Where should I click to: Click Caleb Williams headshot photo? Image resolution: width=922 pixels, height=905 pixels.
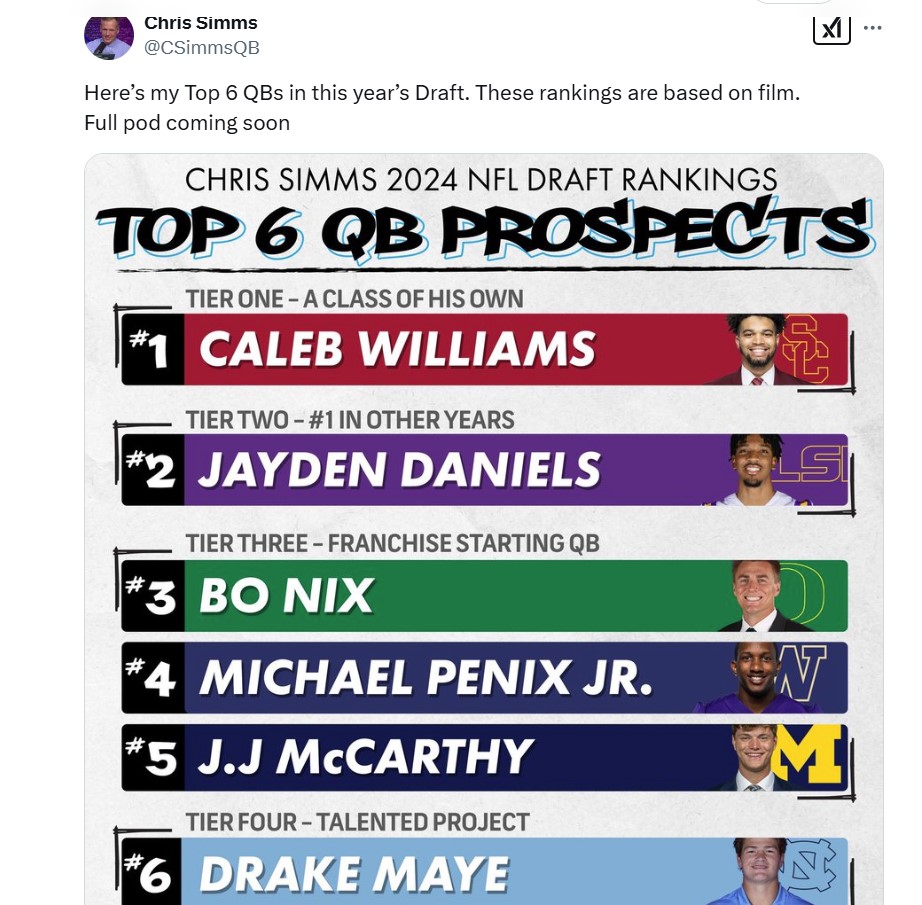pos(756,350)
